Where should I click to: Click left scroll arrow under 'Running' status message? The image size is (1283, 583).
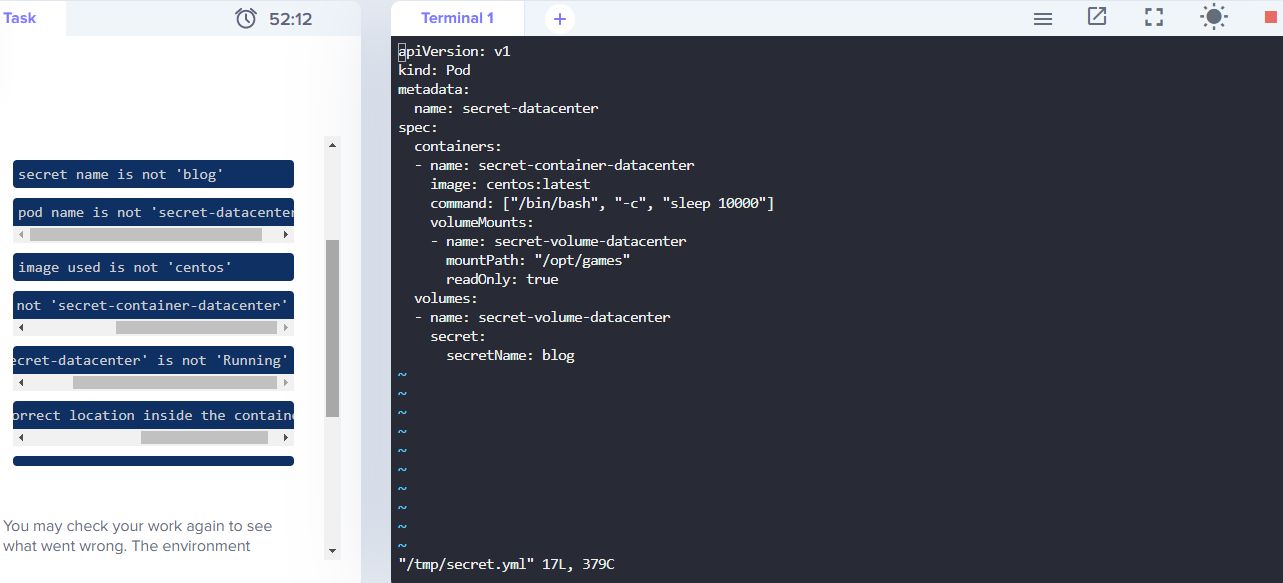(x=21, y=383)
